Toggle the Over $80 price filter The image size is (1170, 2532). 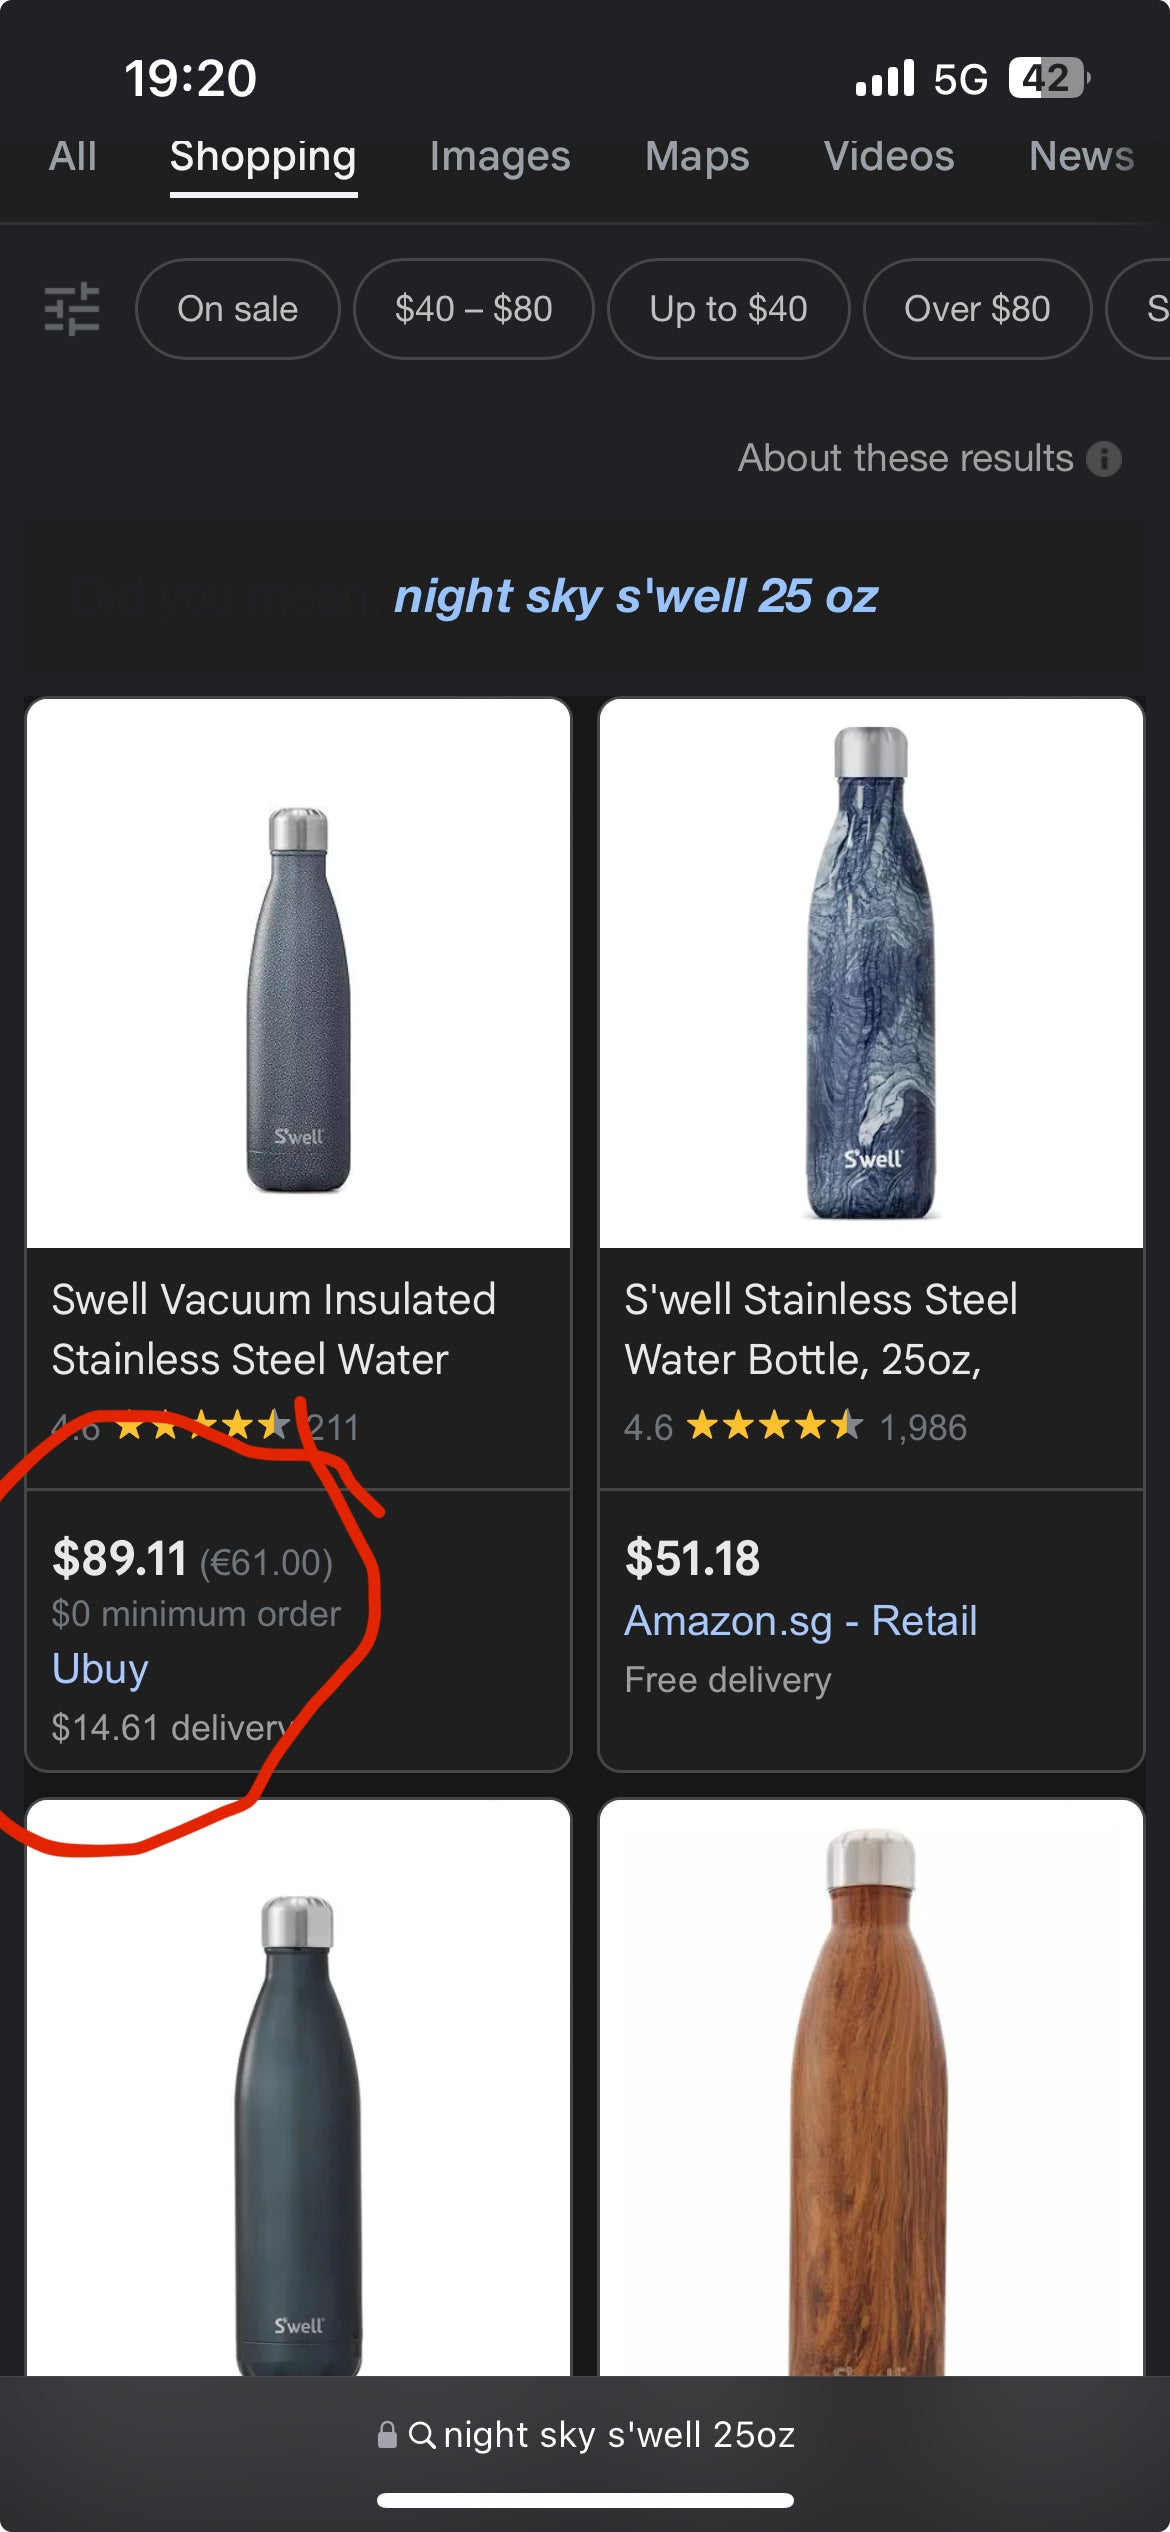point(976,309)
